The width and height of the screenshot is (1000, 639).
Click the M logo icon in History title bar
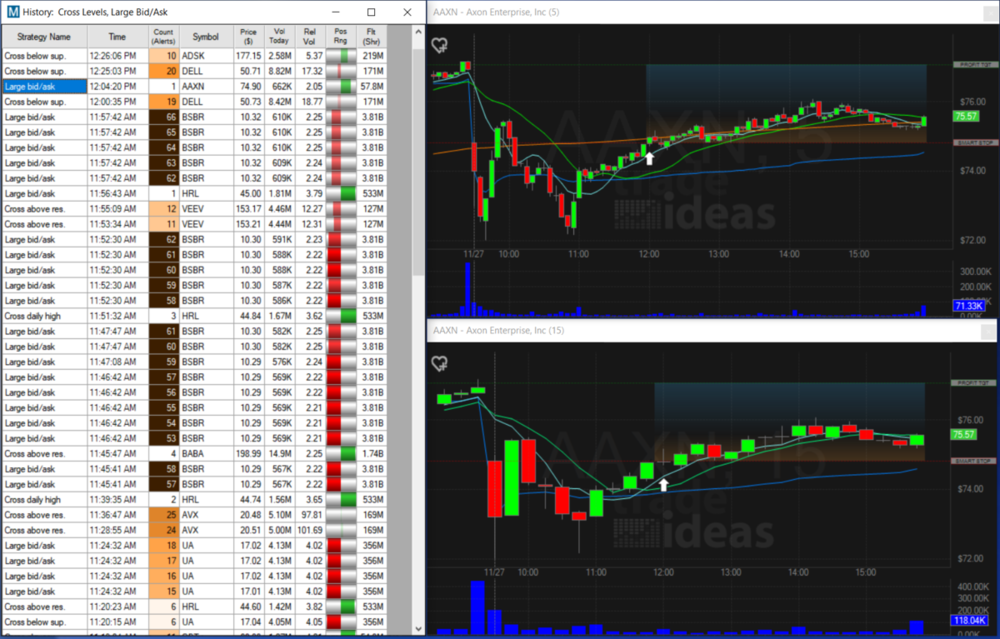(x=13, y=11)
